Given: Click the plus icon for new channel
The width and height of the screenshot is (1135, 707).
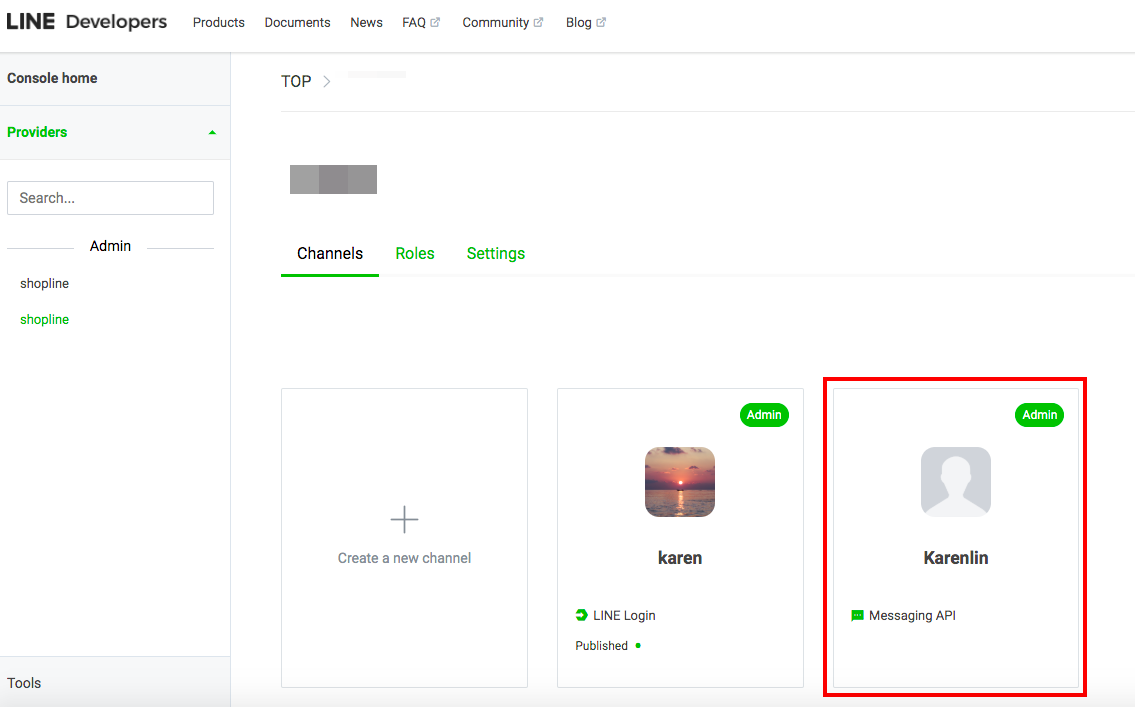Looking at the screenshot, I should (404, 520).
